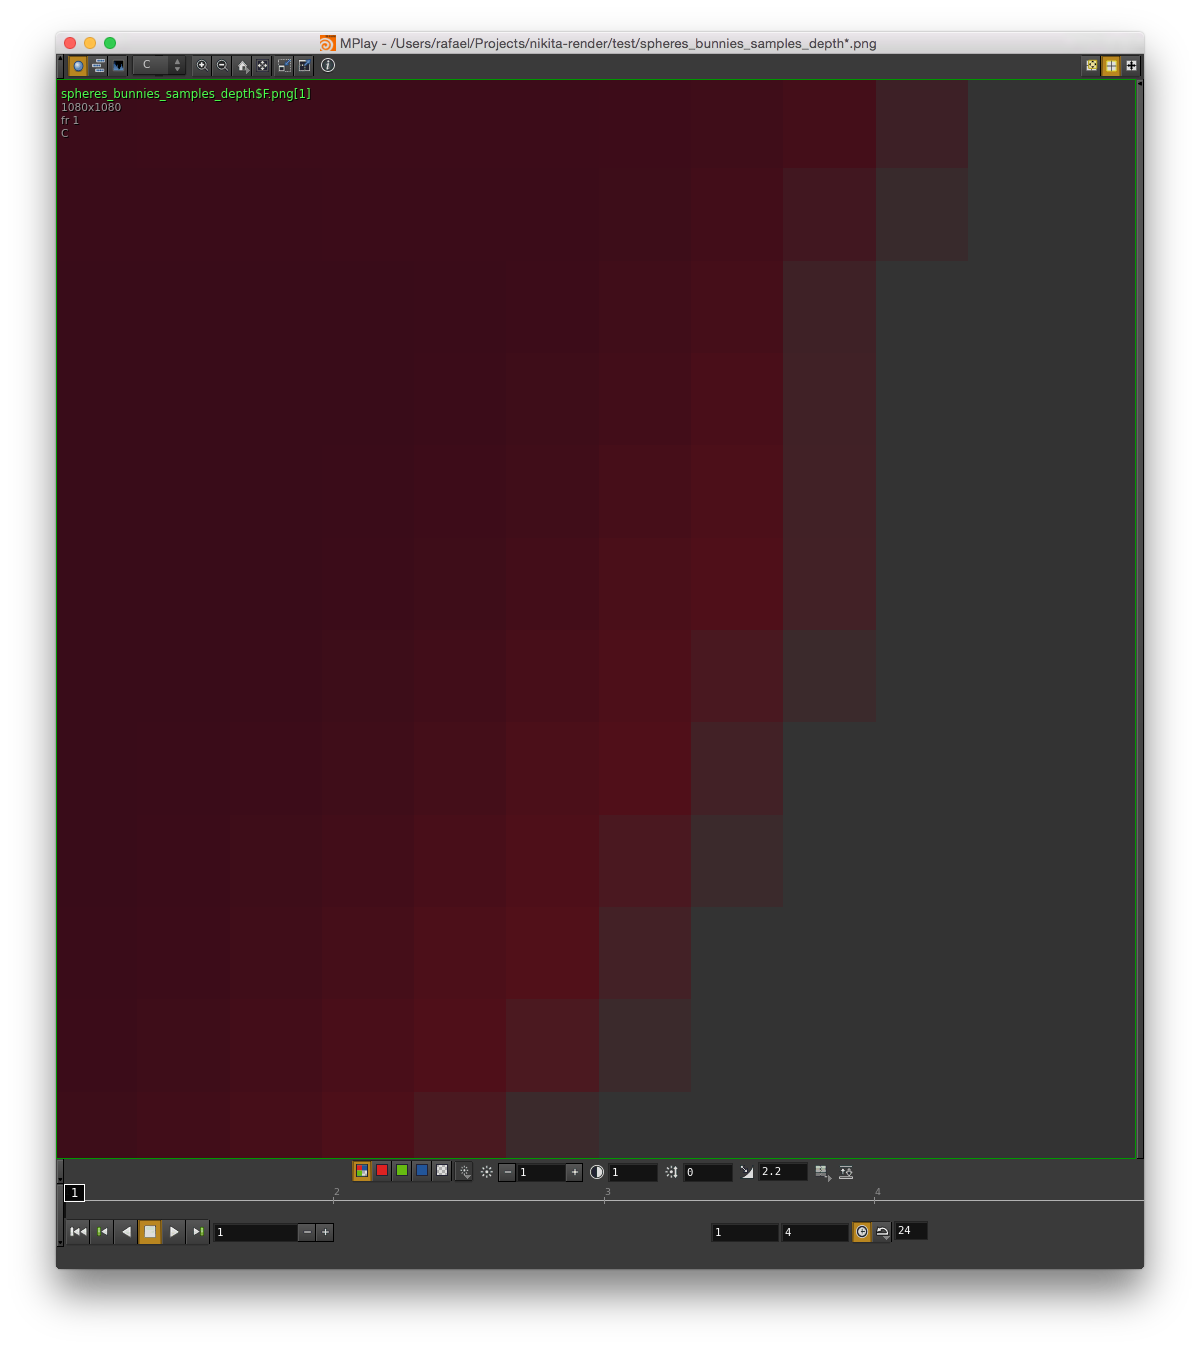Step forward one frame
The width and height of the screenshot is (1200, 1349).
pos(198,1232)
